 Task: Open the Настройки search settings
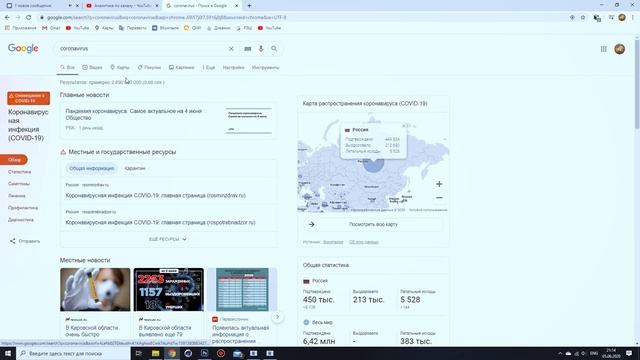pyautogui.click(x=233, y=67)
